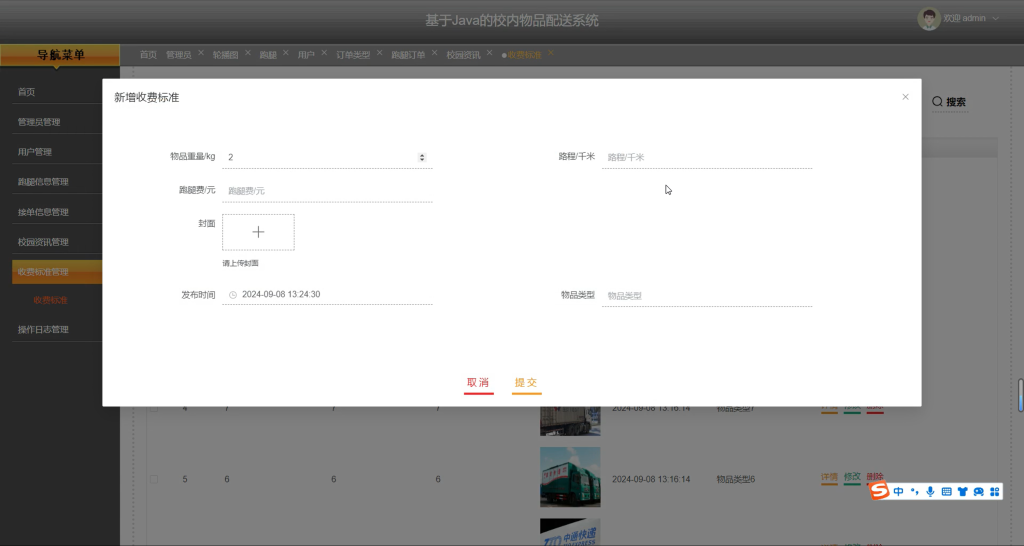This screenshot has width=1024, height=546.
Task: Click the plus icon to upload cover
Action: (259, 232)
